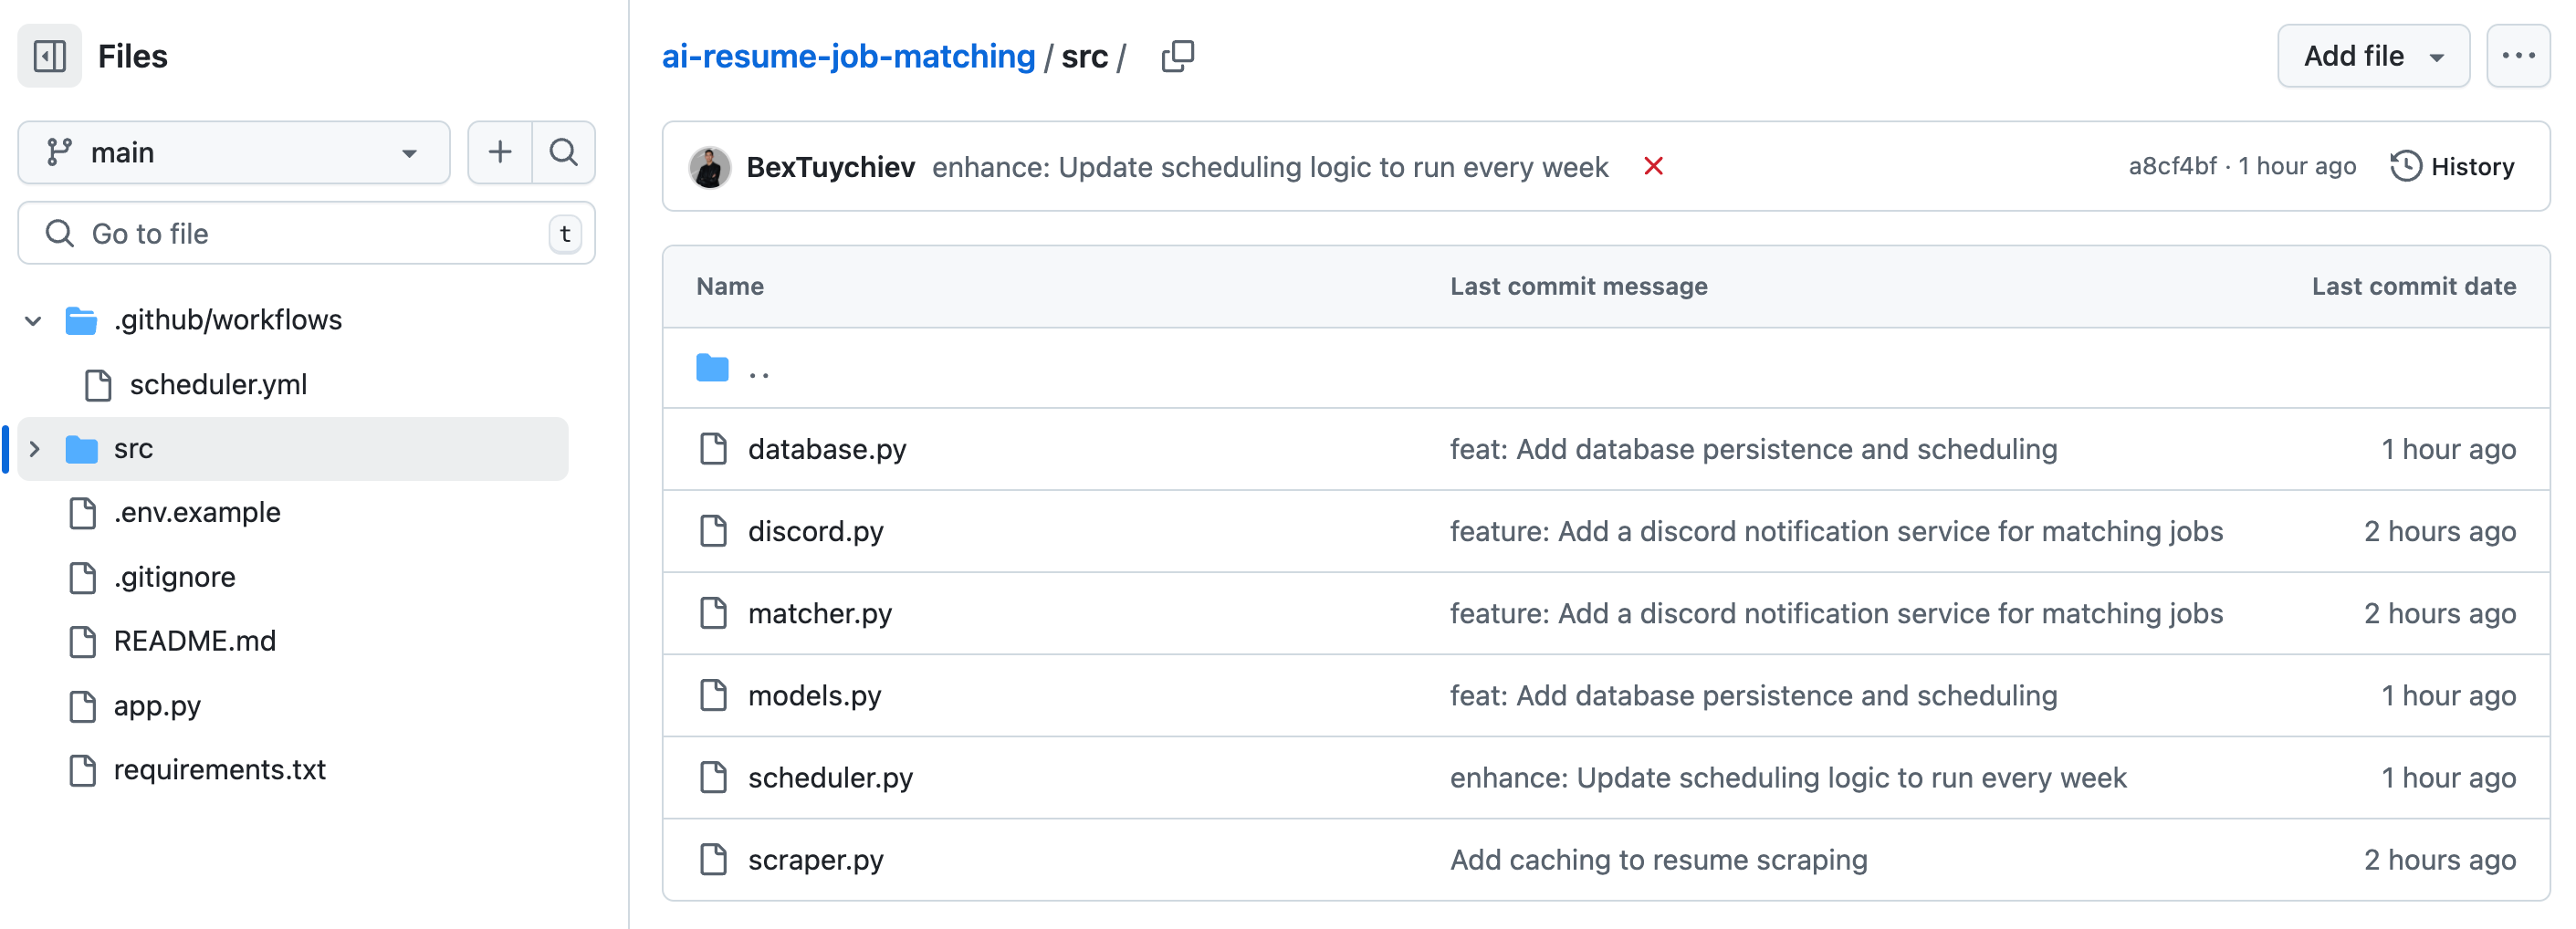Open the Add file dropdown
The height and width of the screenshot is (929, 2576).
tap(2372, 56)
